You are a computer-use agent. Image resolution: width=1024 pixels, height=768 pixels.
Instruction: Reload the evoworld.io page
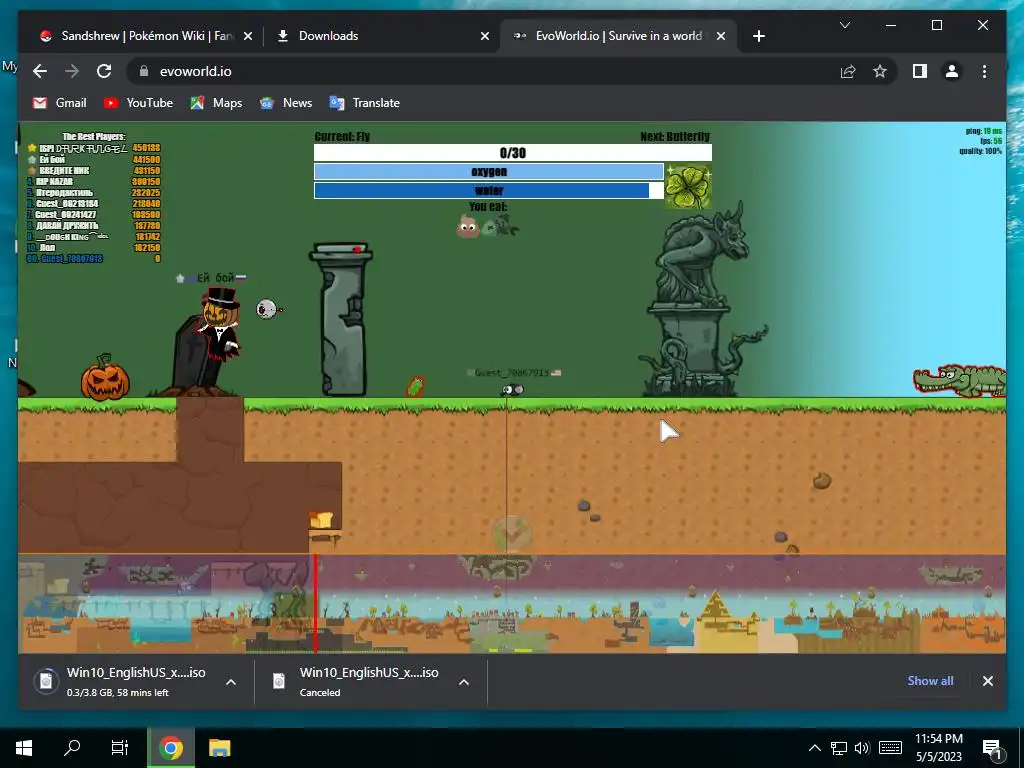point(104,71)
